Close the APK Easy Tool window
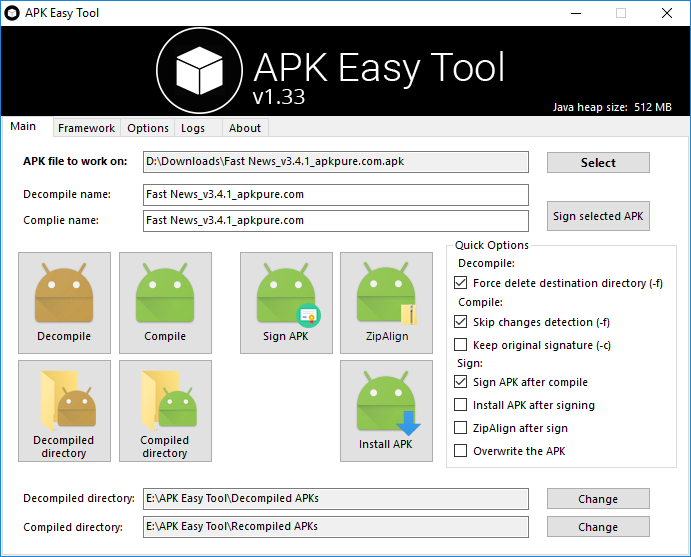Viewport: 691px width, 557px height. coord(667,13)
